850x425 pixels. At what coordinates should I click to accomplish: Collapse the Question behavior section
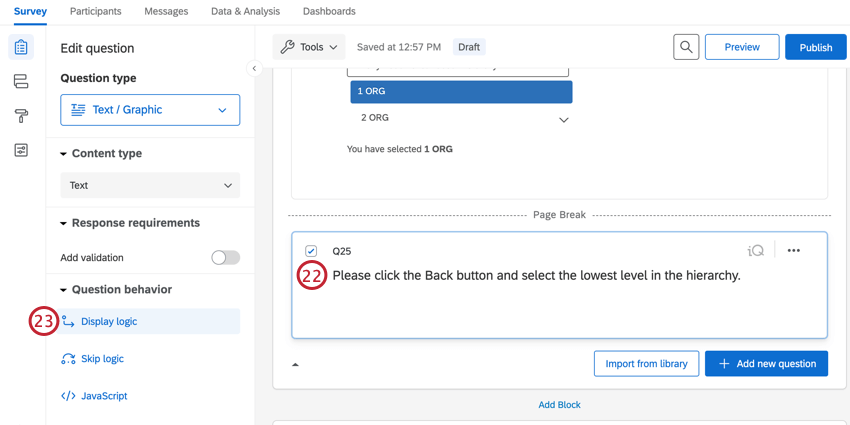pos(64,290)
